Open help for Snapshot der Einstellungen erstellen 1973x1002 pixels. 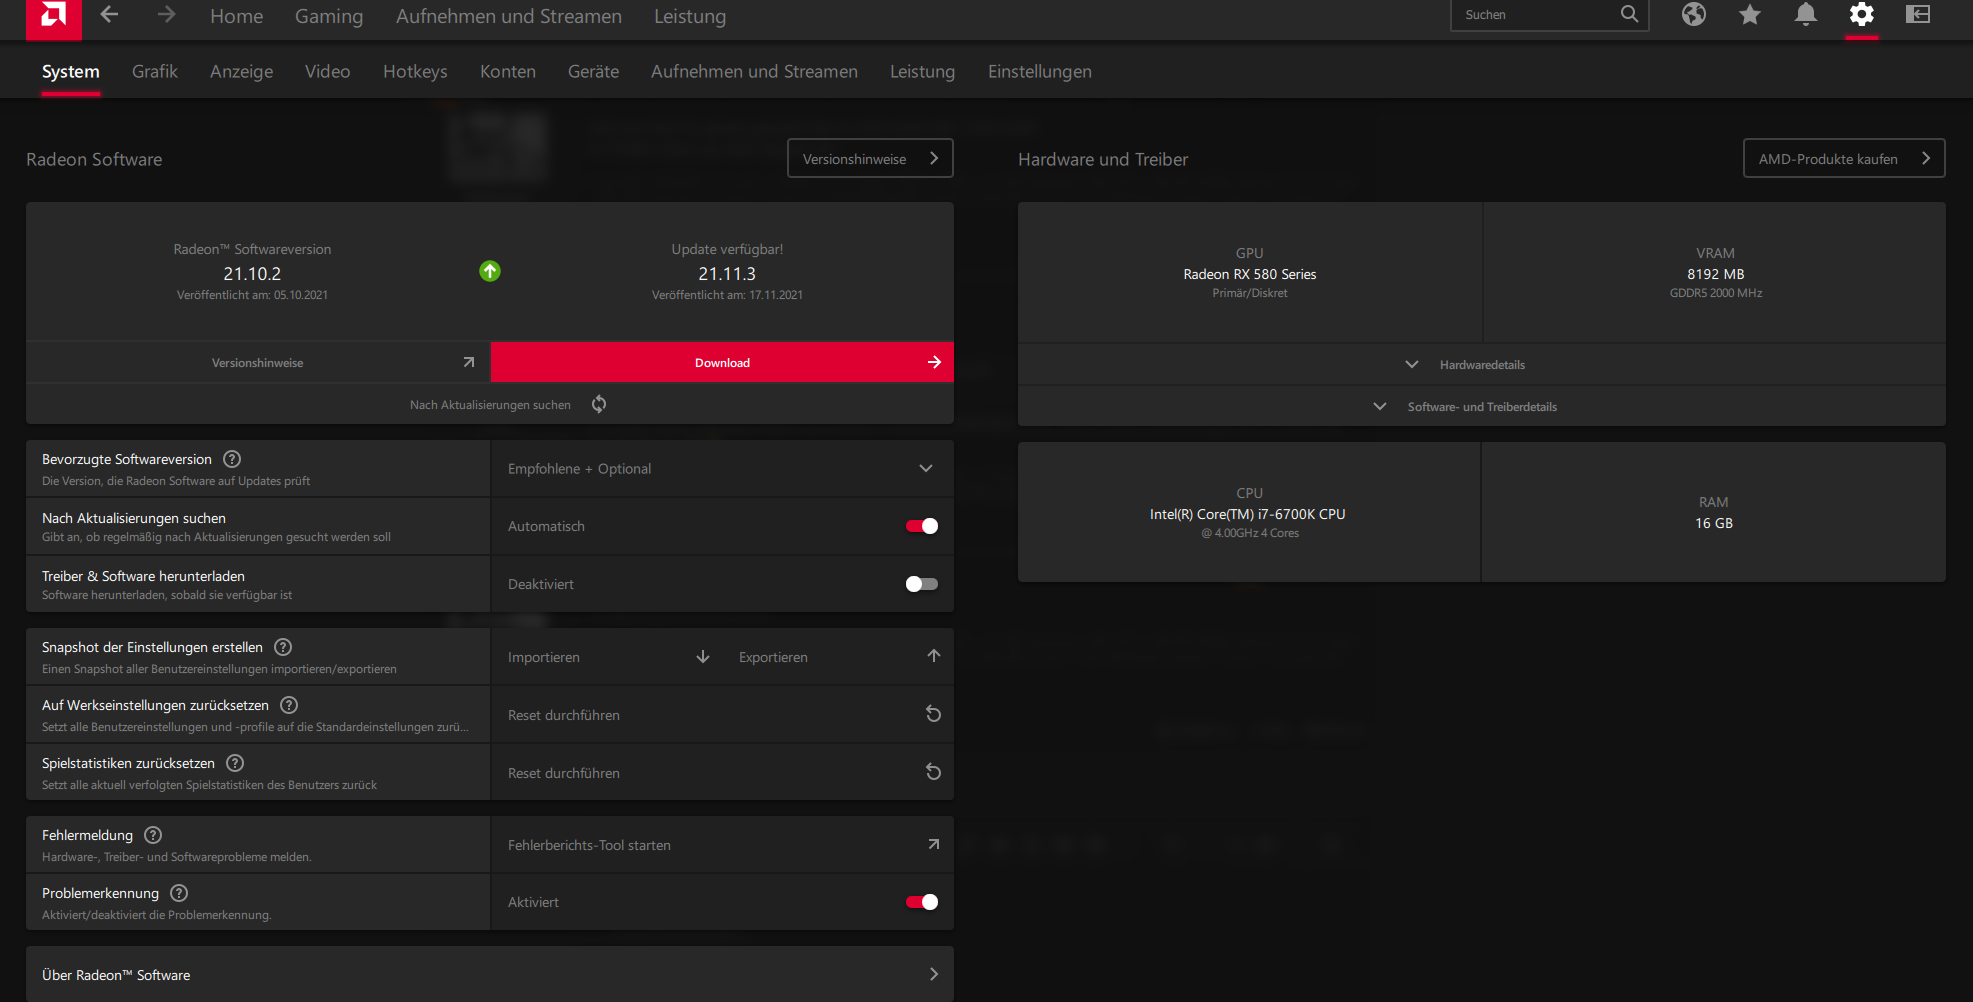click(x=283, y=647)
